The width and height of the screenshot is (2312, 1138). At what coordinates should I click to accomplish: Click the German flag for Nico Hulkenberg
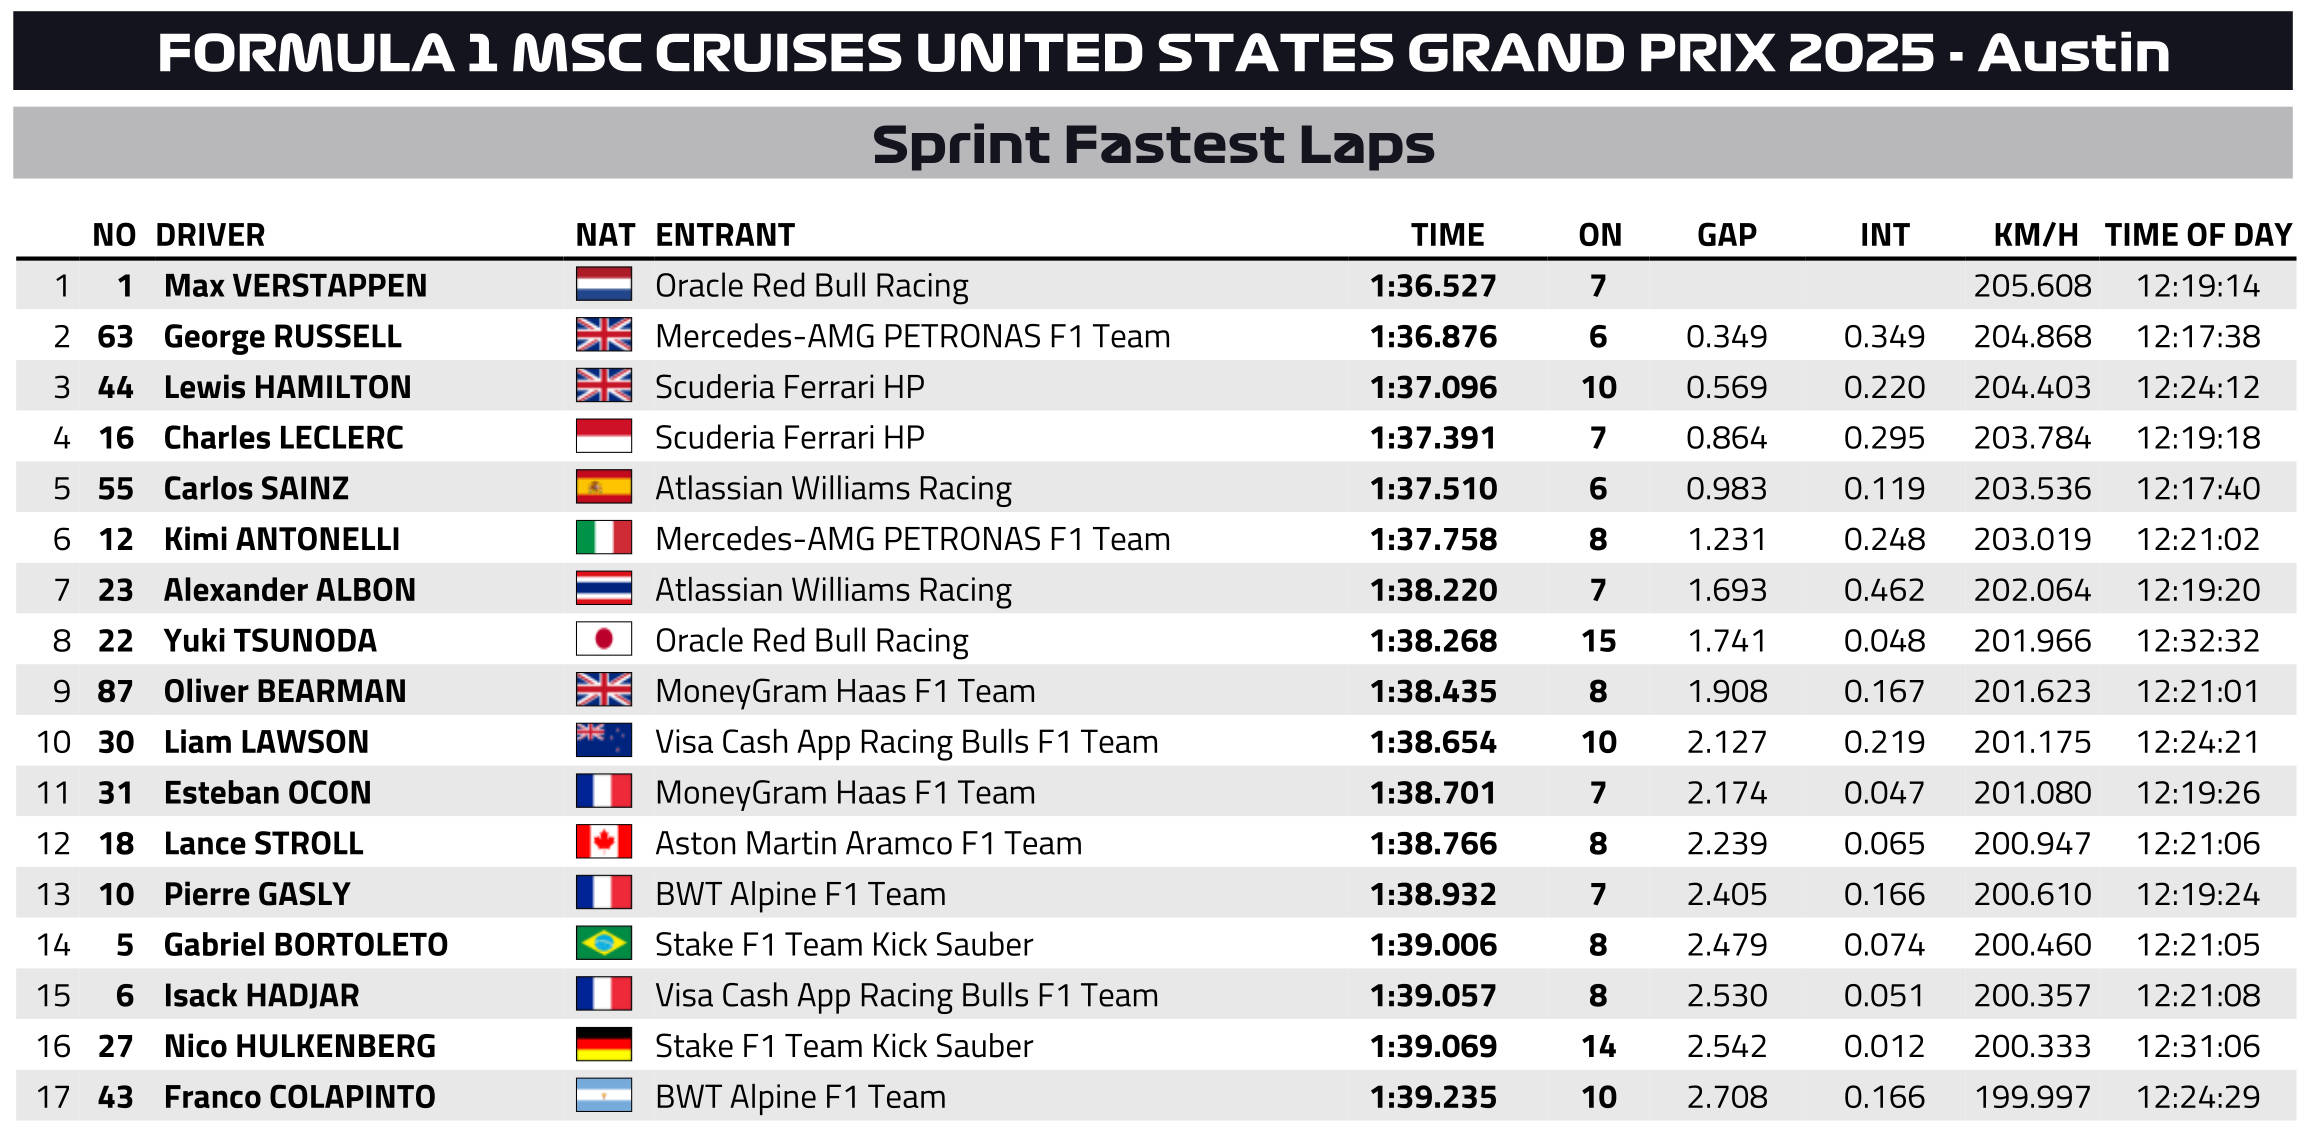coord(603,1045)
